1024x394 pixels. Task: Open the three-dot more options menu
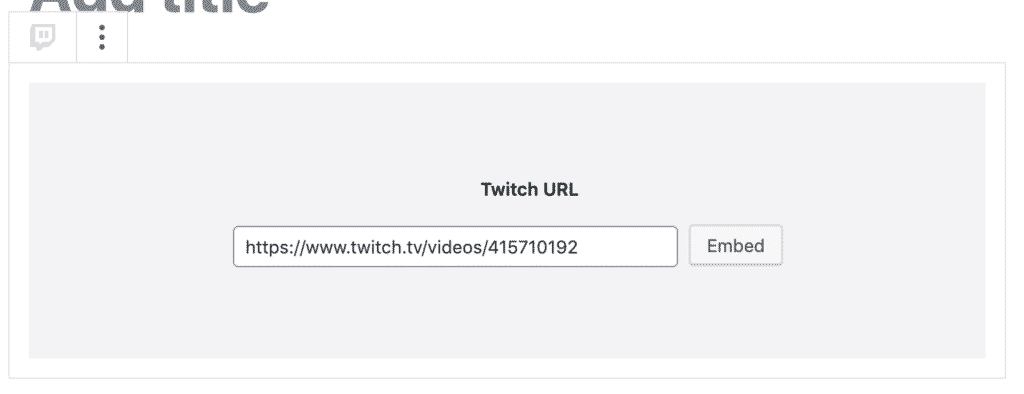click(102, 37)
